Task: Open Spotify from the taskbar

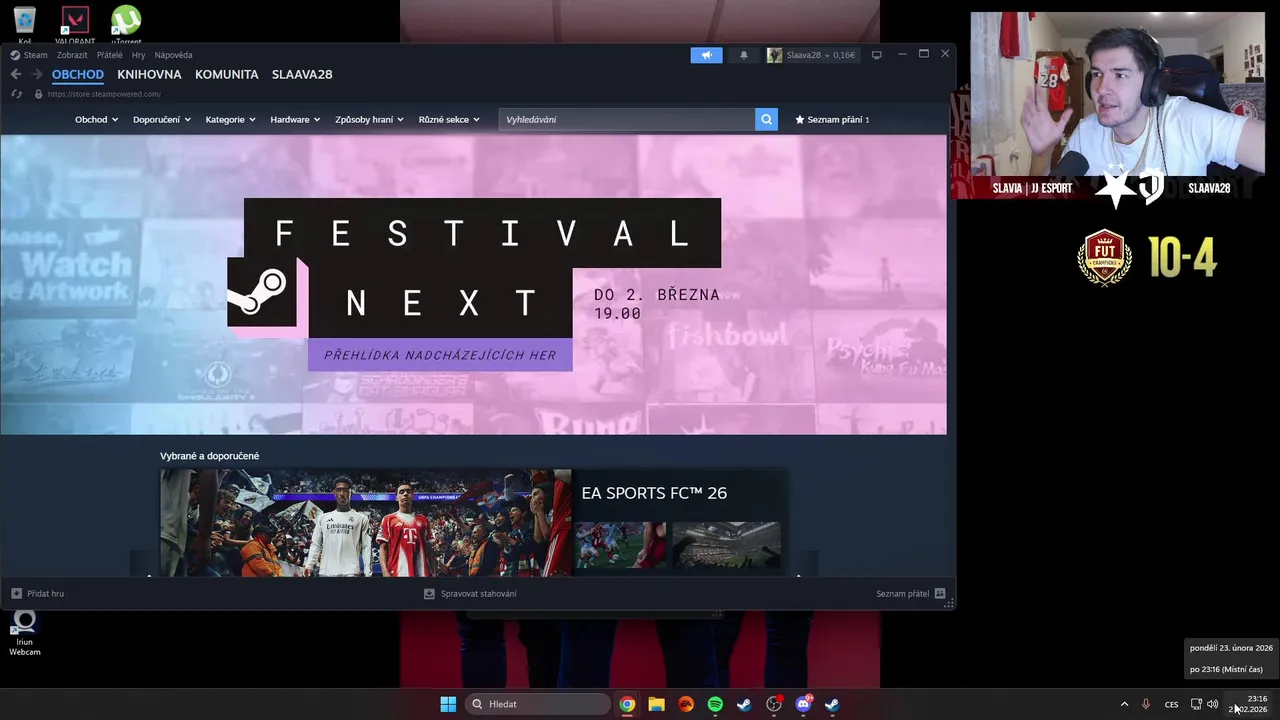Action: click(x=715, y=704)
